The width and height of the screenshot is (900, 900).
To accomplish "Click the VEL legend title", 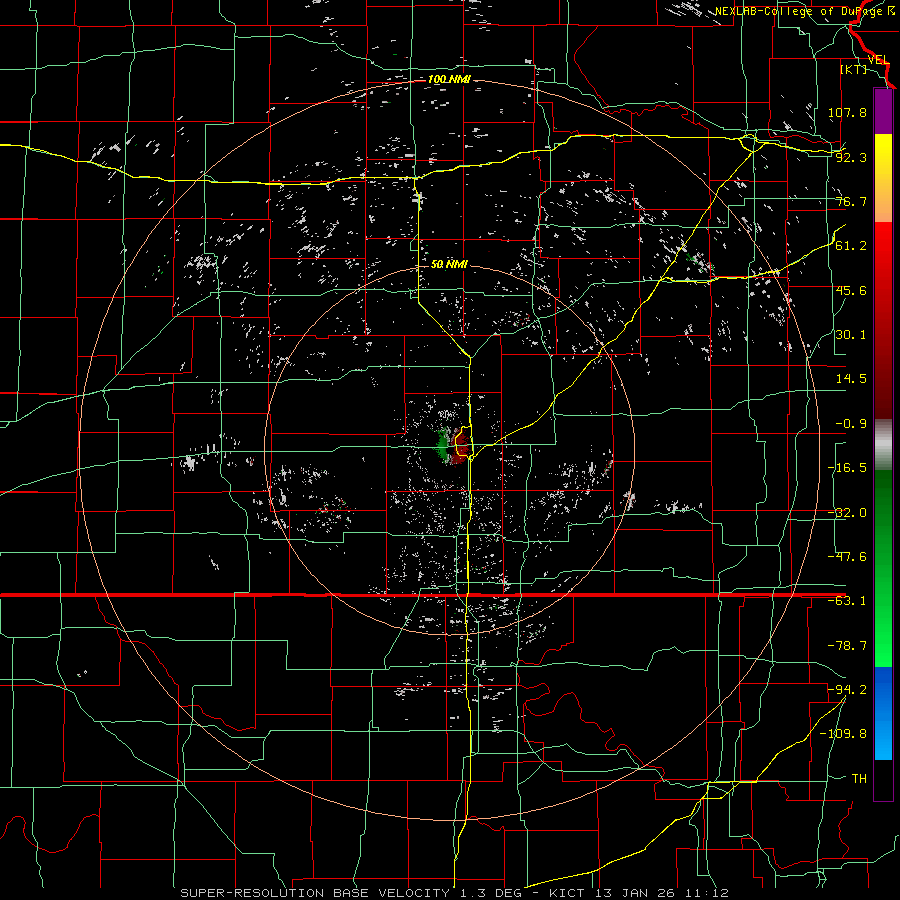I will click(879, 60).
